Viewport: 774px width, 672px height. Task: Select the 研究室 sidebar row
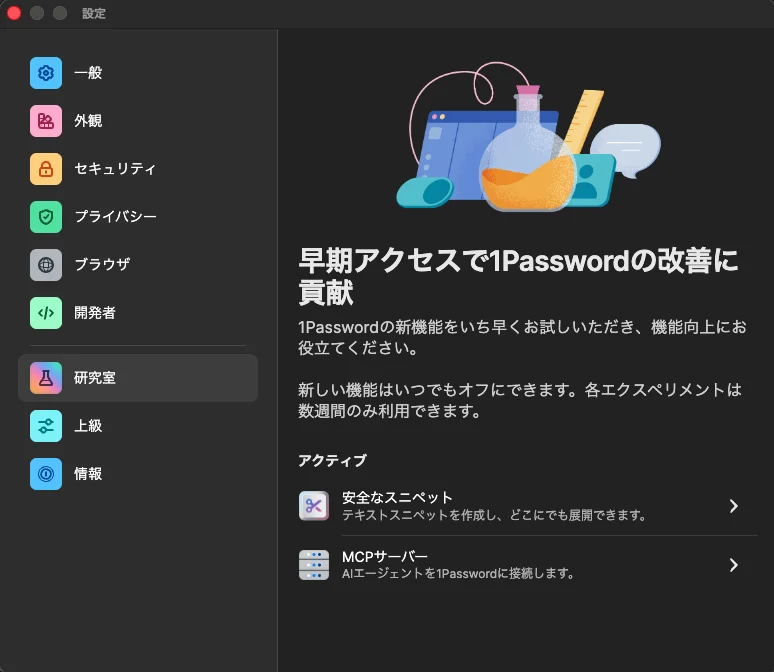click(138, 378)
